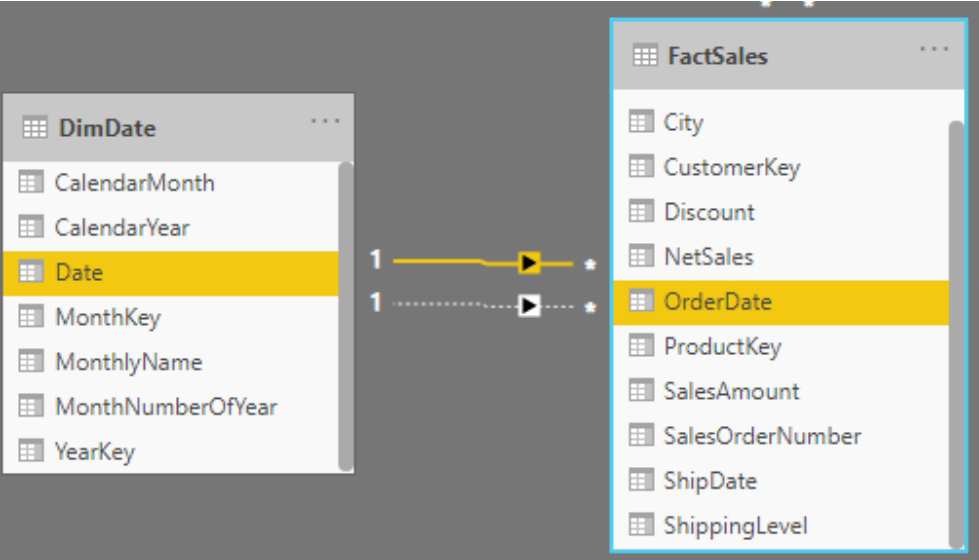Screen dimensions: 979x560
Task: Click the ProductKey column in FactSales
Action: click(708, 346)
